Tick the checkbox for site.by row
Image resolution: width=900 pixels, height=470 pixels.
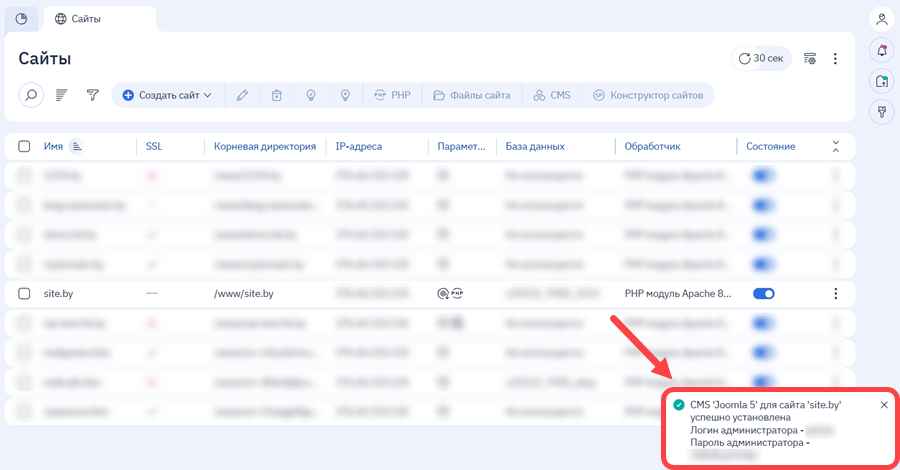[24, 294]
